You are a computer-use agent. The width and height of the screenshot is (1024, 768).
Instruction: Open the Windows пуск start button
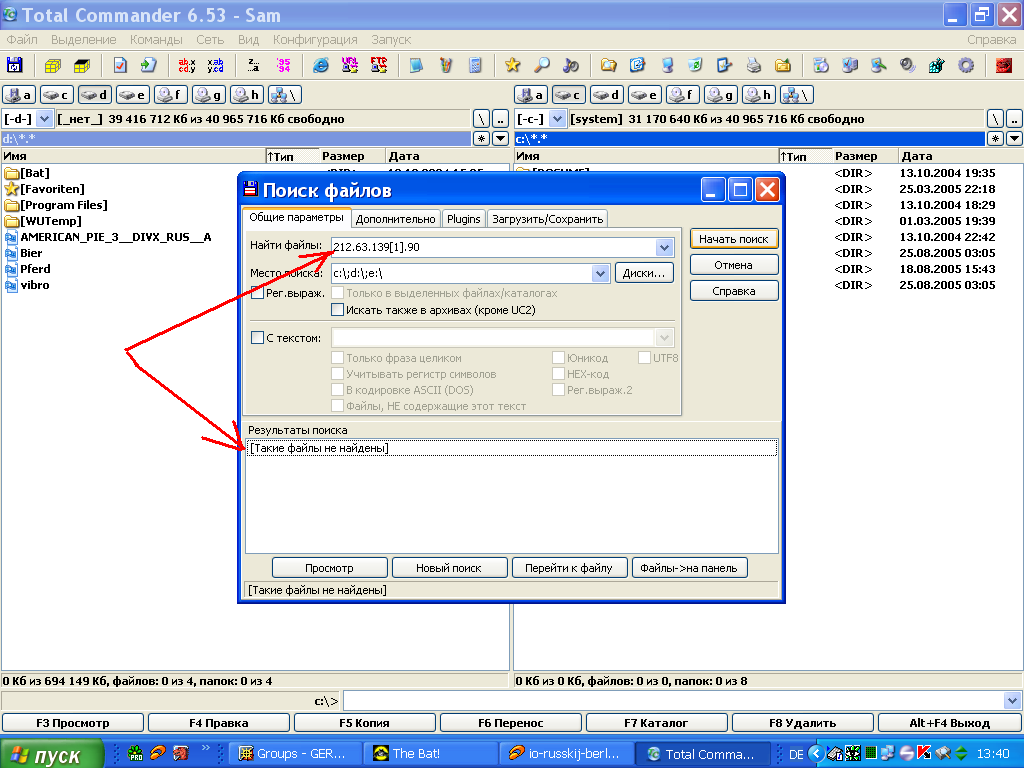pyautogui.click(x=52, y=754)
